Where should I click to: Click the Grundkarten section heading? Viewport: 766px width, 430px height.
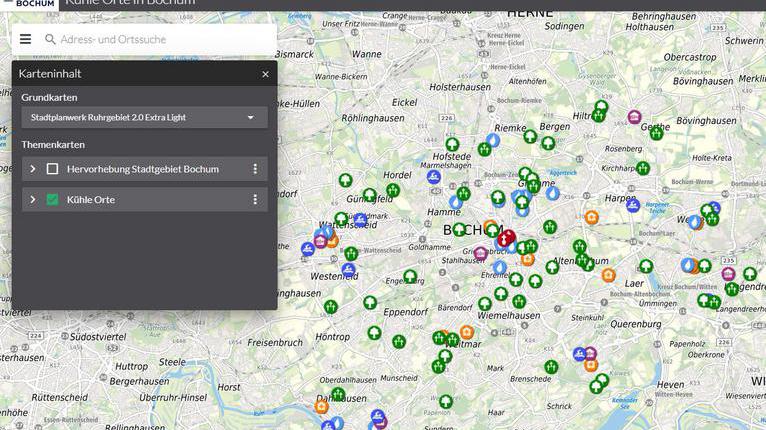click(49, 98)
